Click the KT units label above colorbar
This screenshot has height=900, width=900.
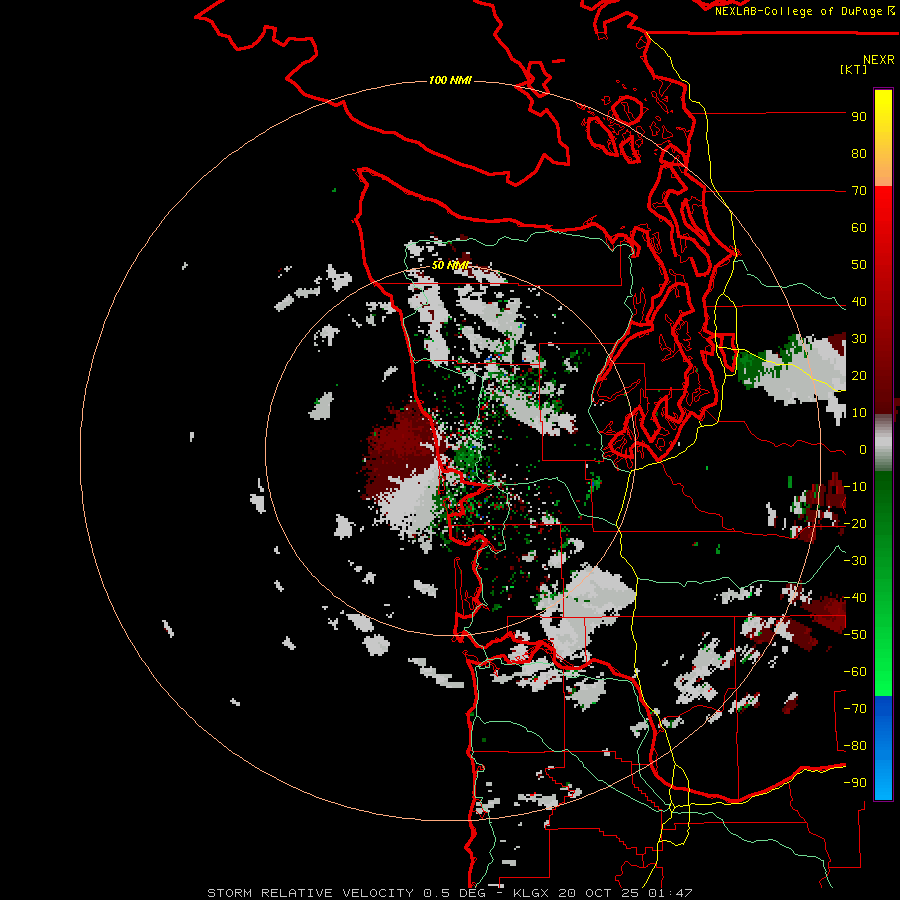pos(854,69)
